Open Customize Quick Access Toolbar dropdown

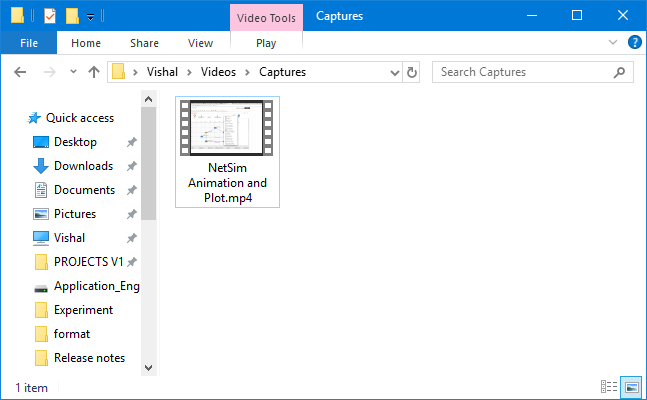pyautogui.click(x=90, y=17)
